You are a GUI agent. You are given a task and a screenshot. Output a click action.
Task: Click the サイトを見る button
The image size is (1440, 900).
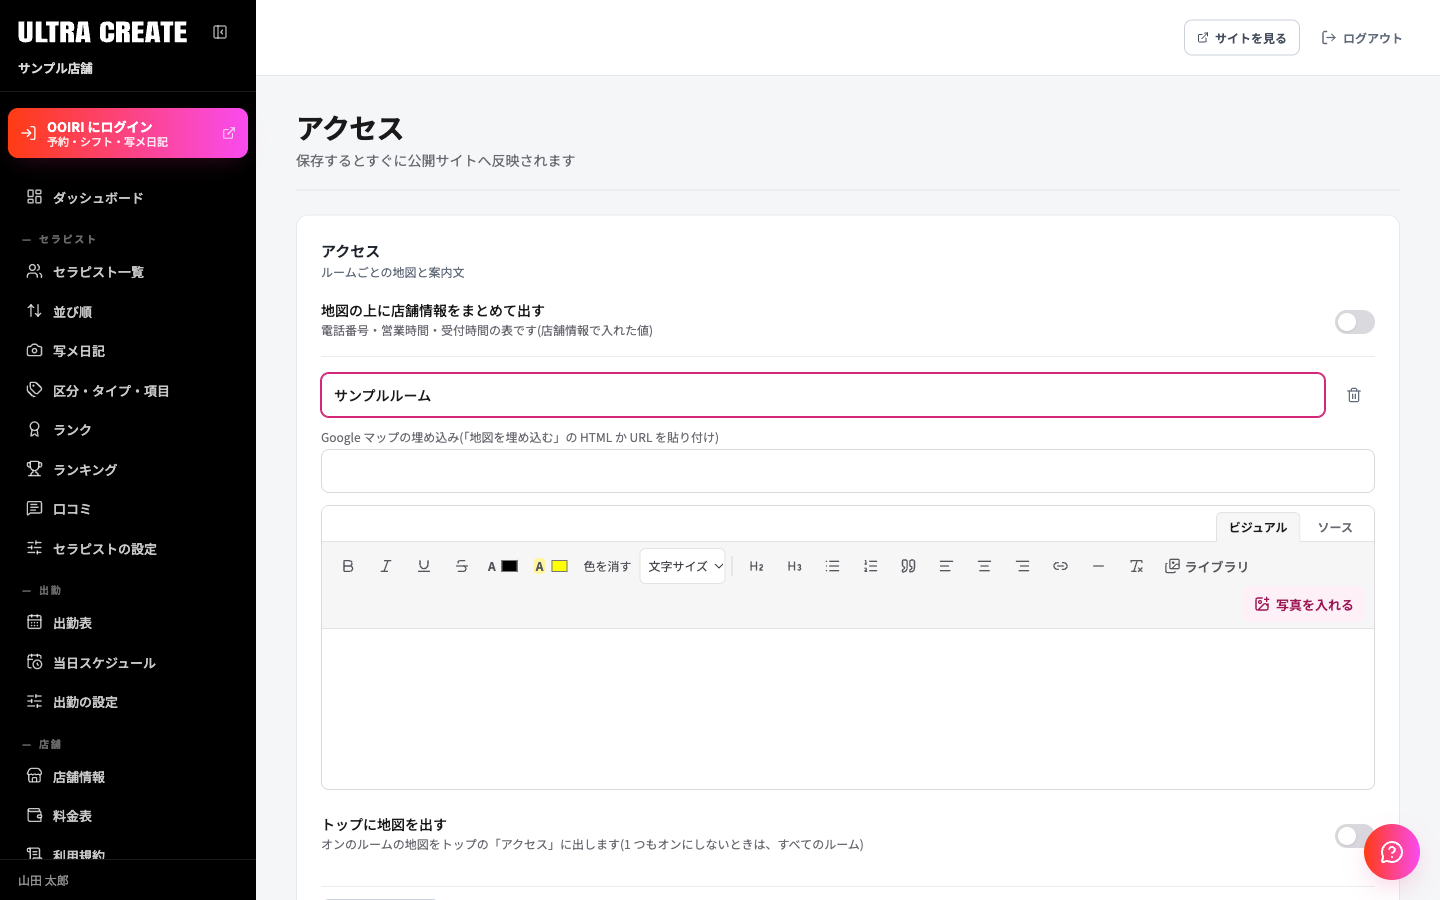[1242, 38]
